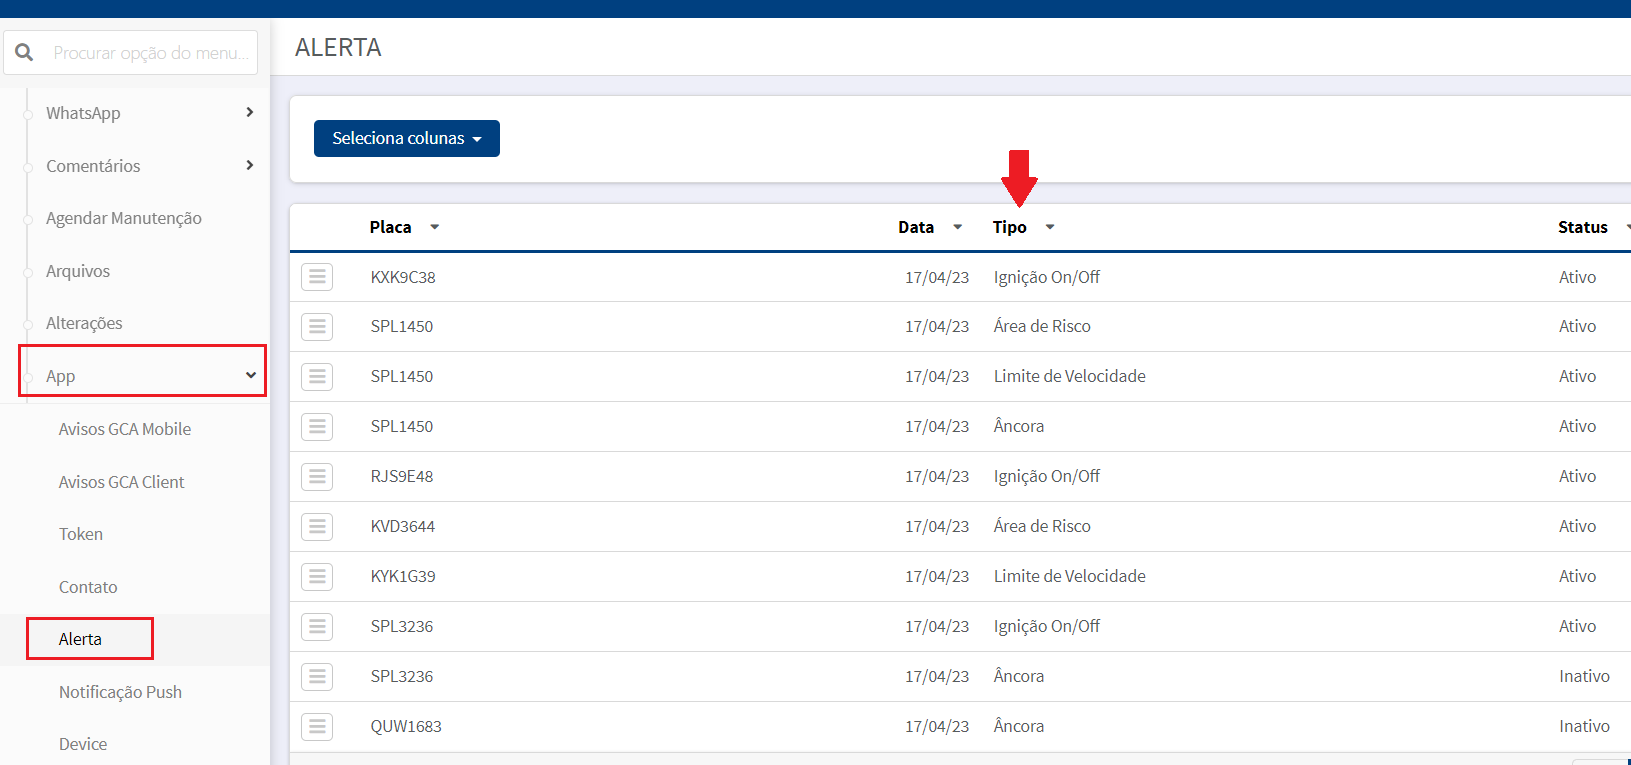This screenshot has width=1631, height=765.
Task: Open the Seleciona colunas dropdown
Action: (407, 138)
